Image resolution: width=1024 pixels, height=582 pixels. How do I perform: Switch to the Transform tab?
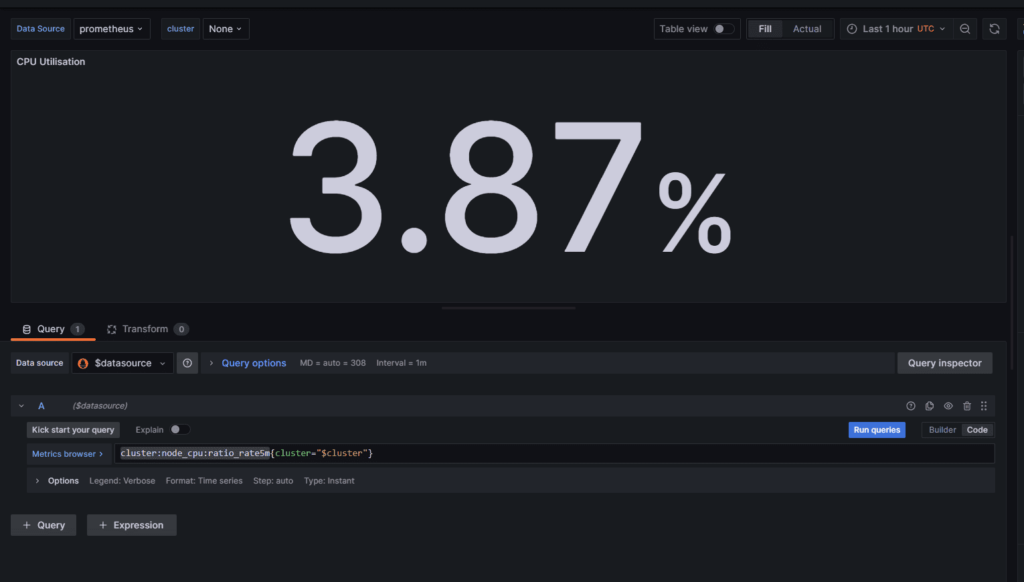148,329
